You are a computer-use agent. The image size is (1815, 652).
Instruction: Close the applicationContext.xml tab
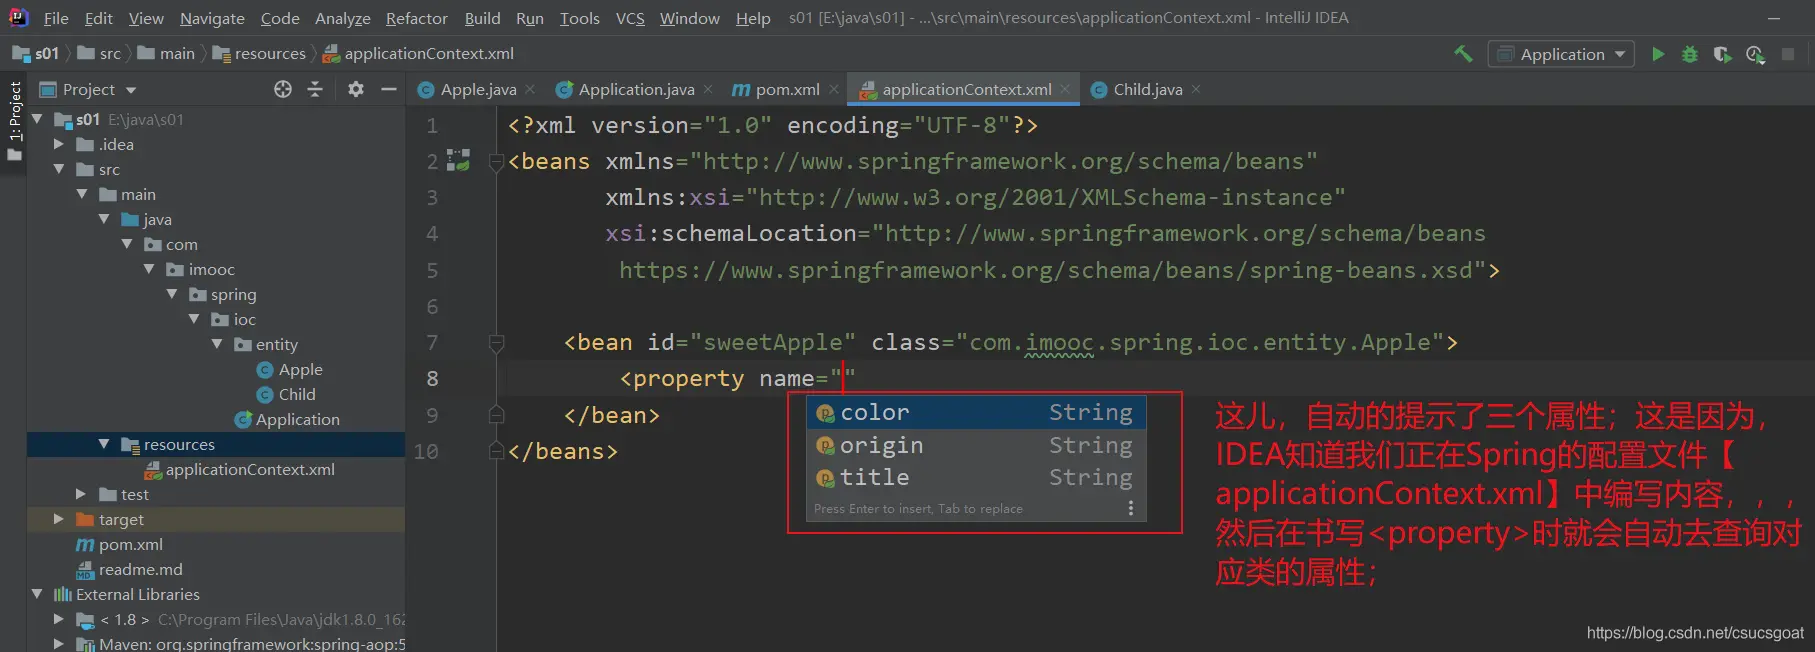[1065, 89]
